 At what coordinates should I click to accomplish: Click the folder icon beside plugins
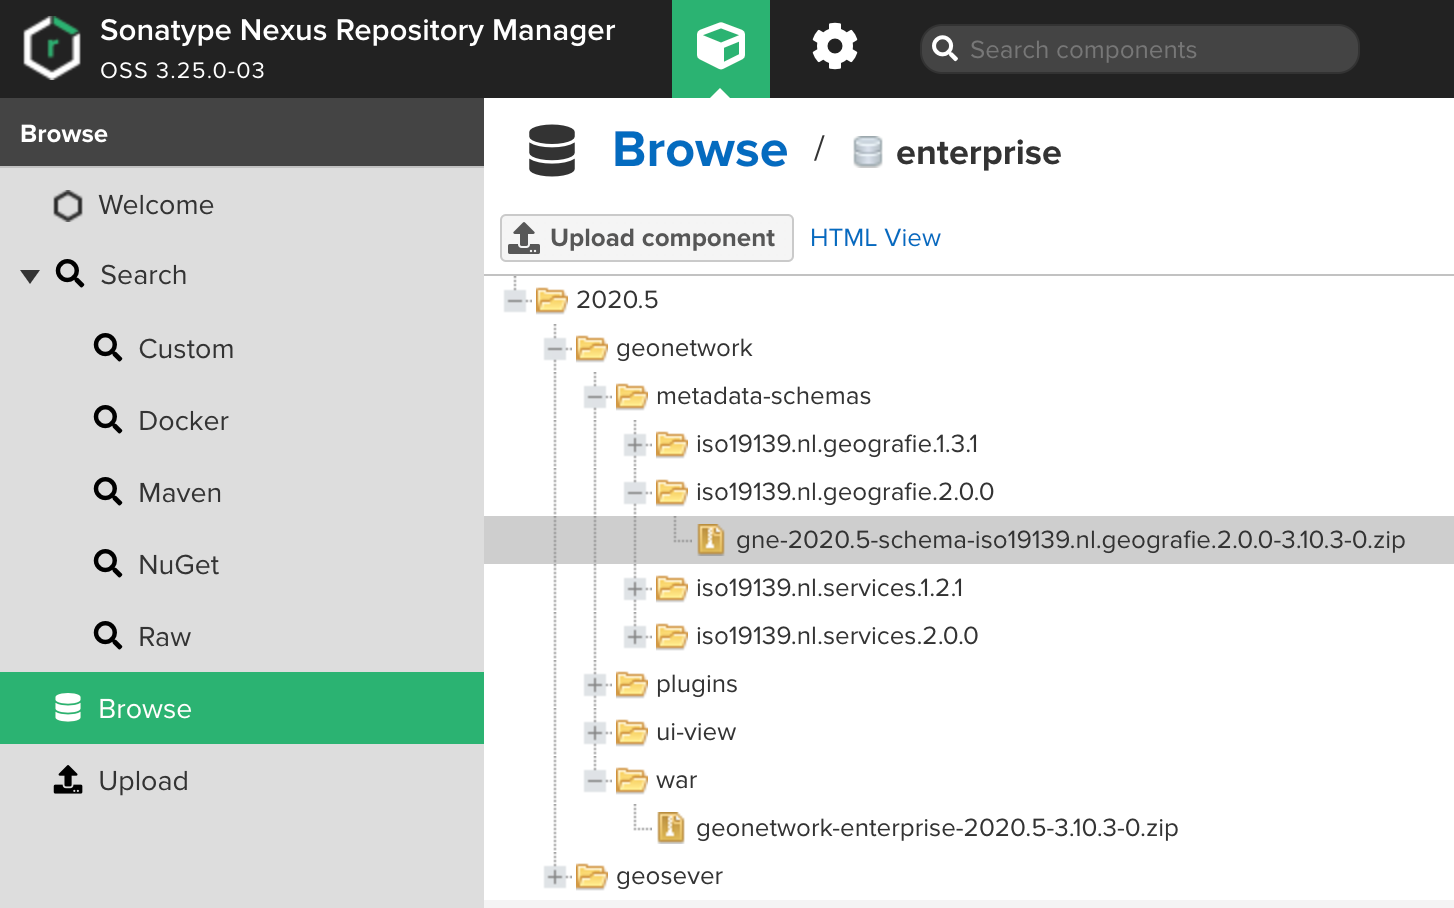pos(632,684)
